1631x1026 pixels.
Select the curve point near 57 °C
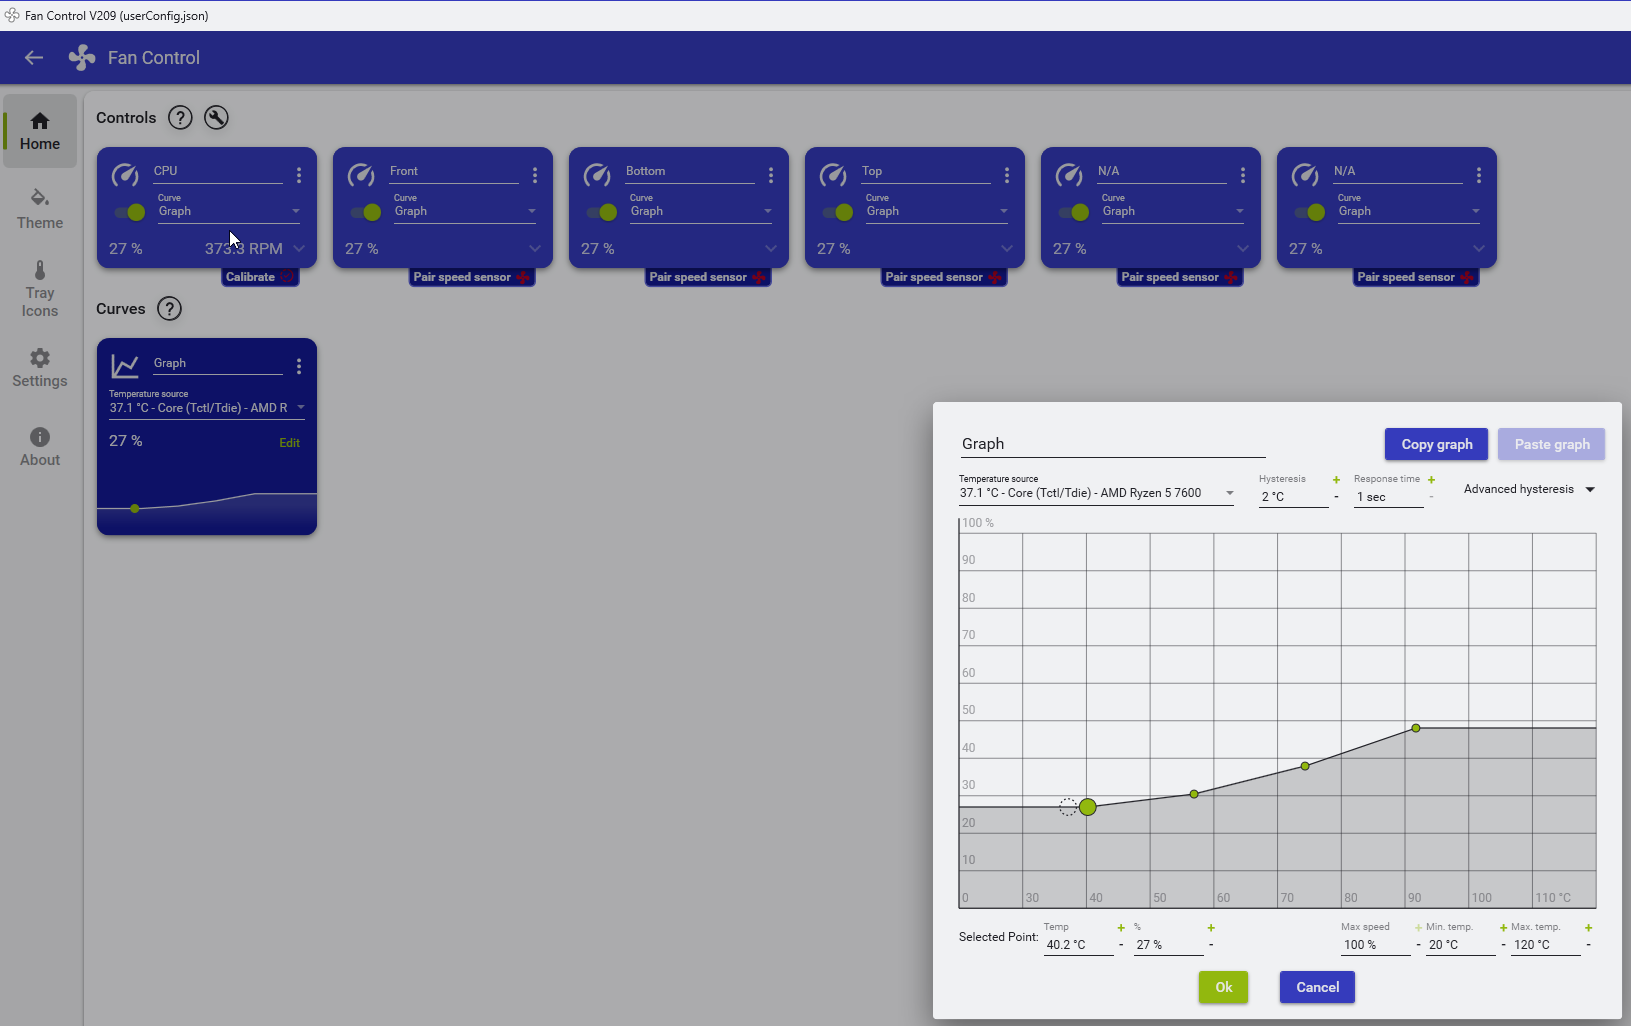pyautogui.click(x=1194, y=794)
